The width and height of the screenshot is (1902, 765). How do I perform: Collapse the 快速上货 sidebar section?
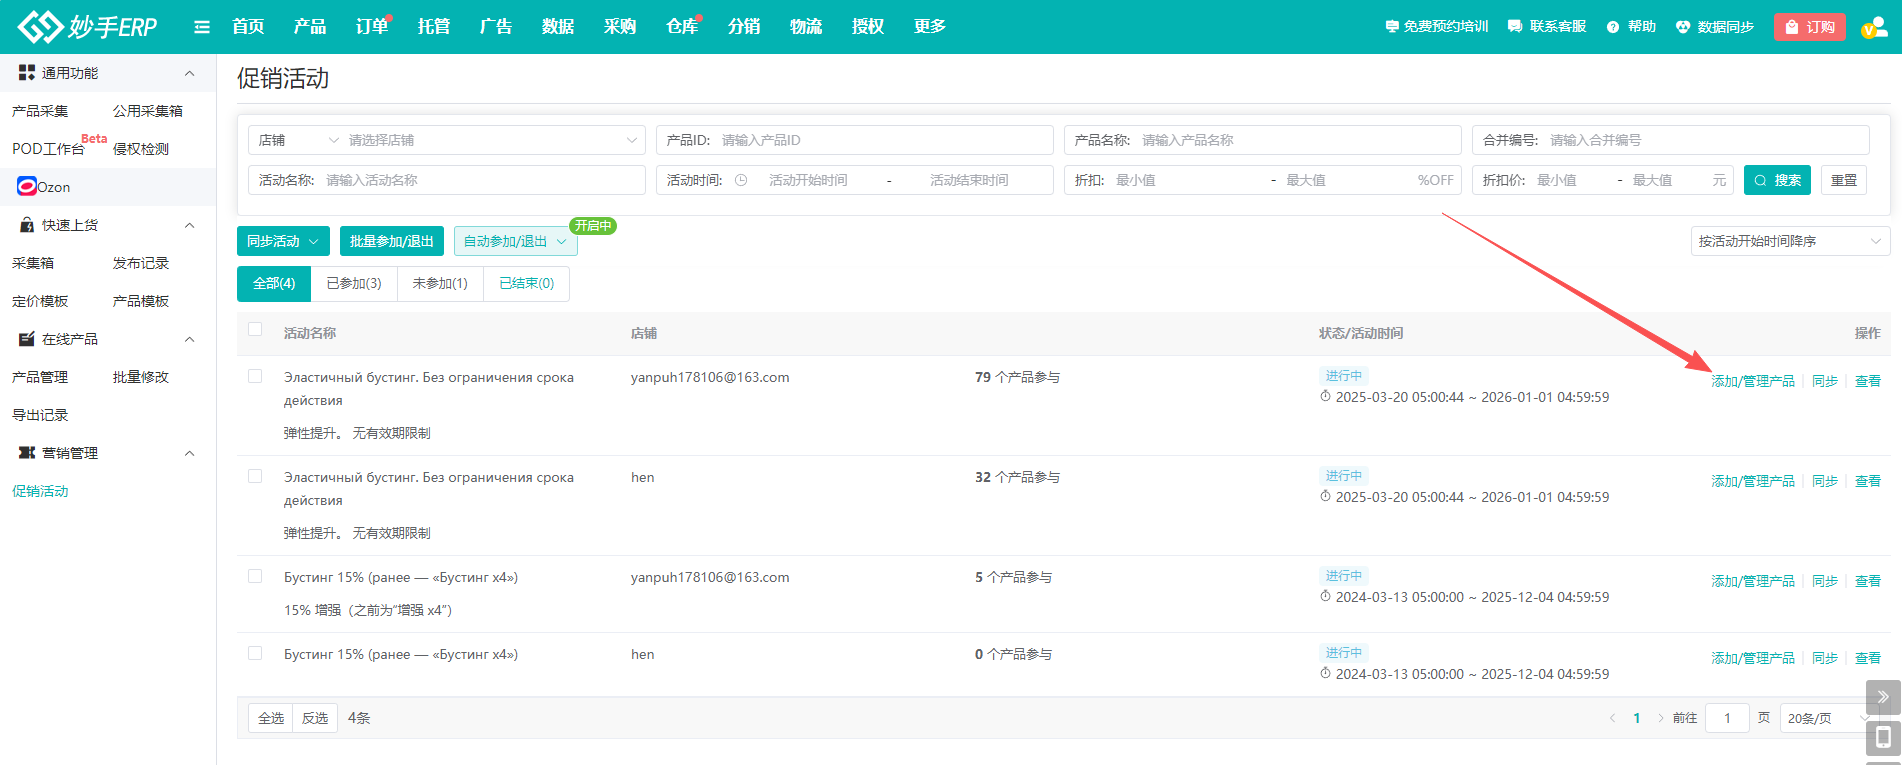[189, 225]
